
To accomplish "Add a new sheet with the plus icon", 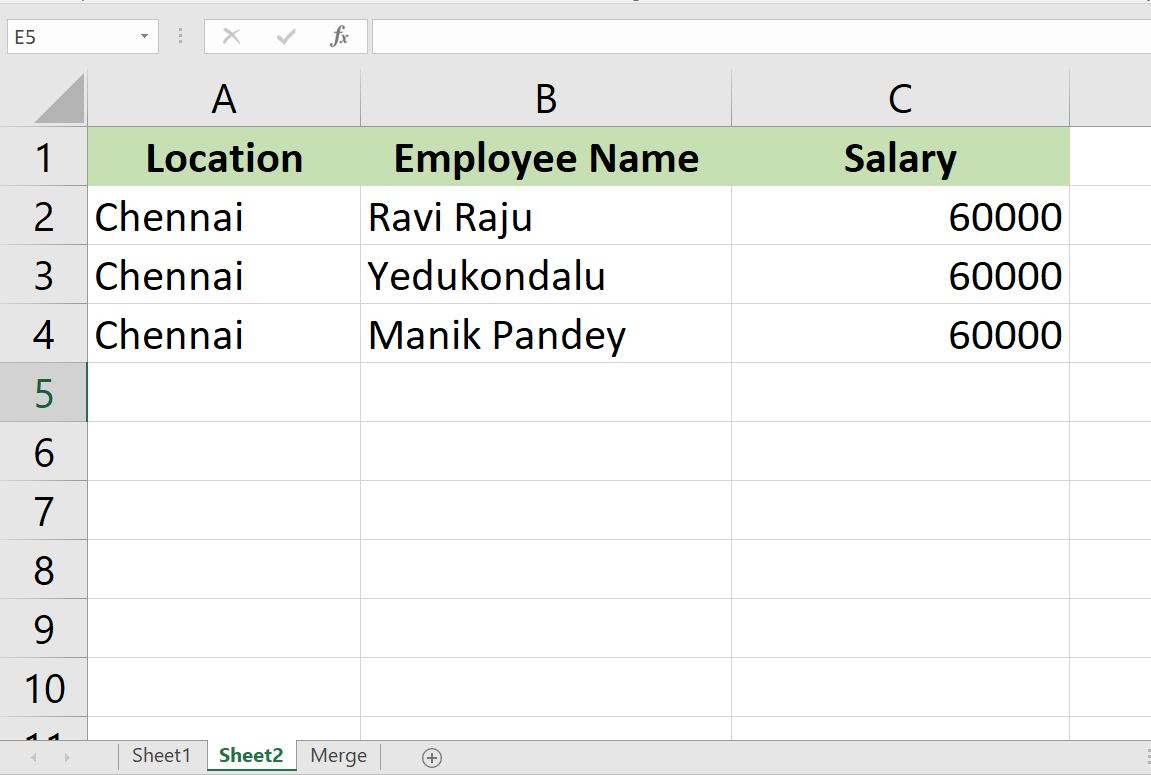I will coord(432,757).
